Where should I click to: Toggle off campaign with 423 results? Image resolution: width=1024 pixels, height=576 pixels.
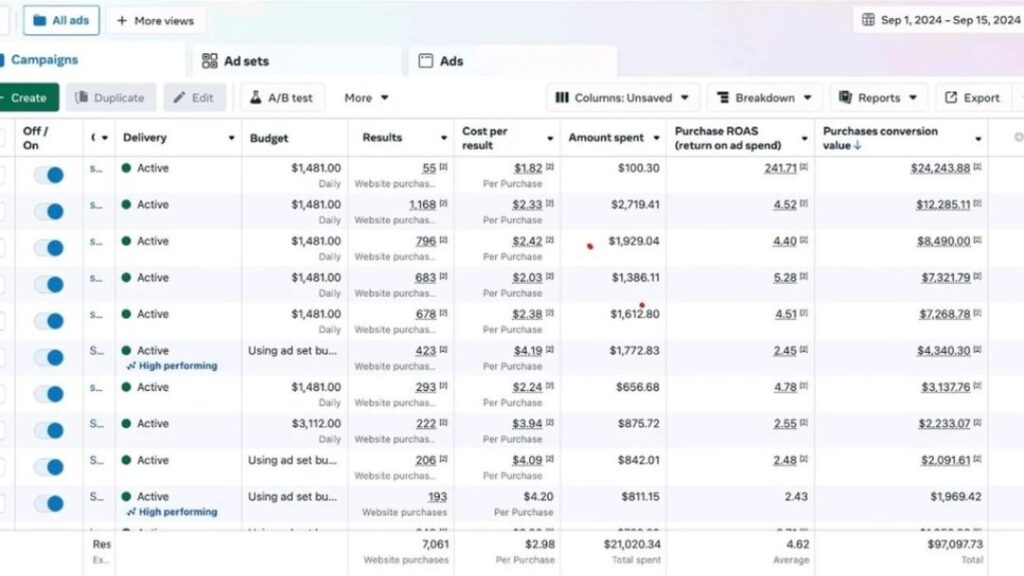(49, 358)
